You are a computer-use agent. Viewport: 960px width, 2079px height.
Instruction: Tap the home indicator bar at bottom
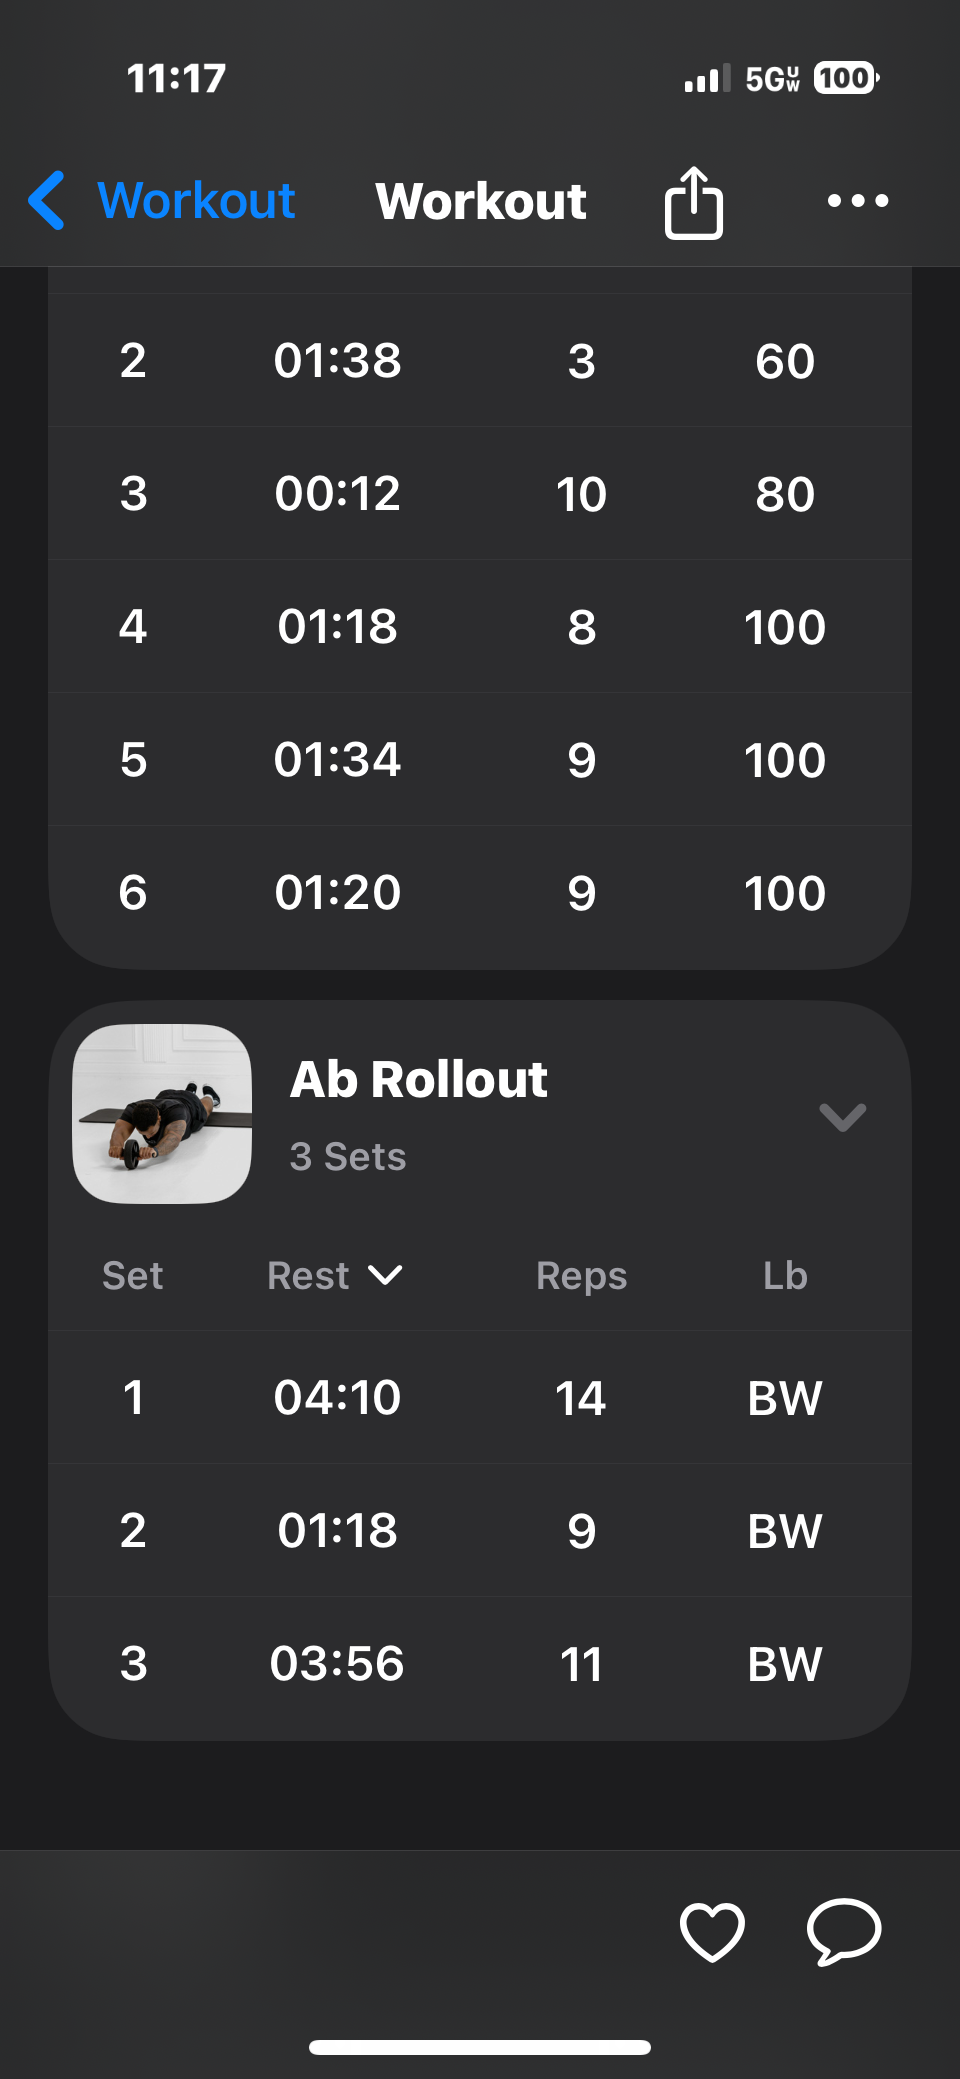tap(480, 2047)
